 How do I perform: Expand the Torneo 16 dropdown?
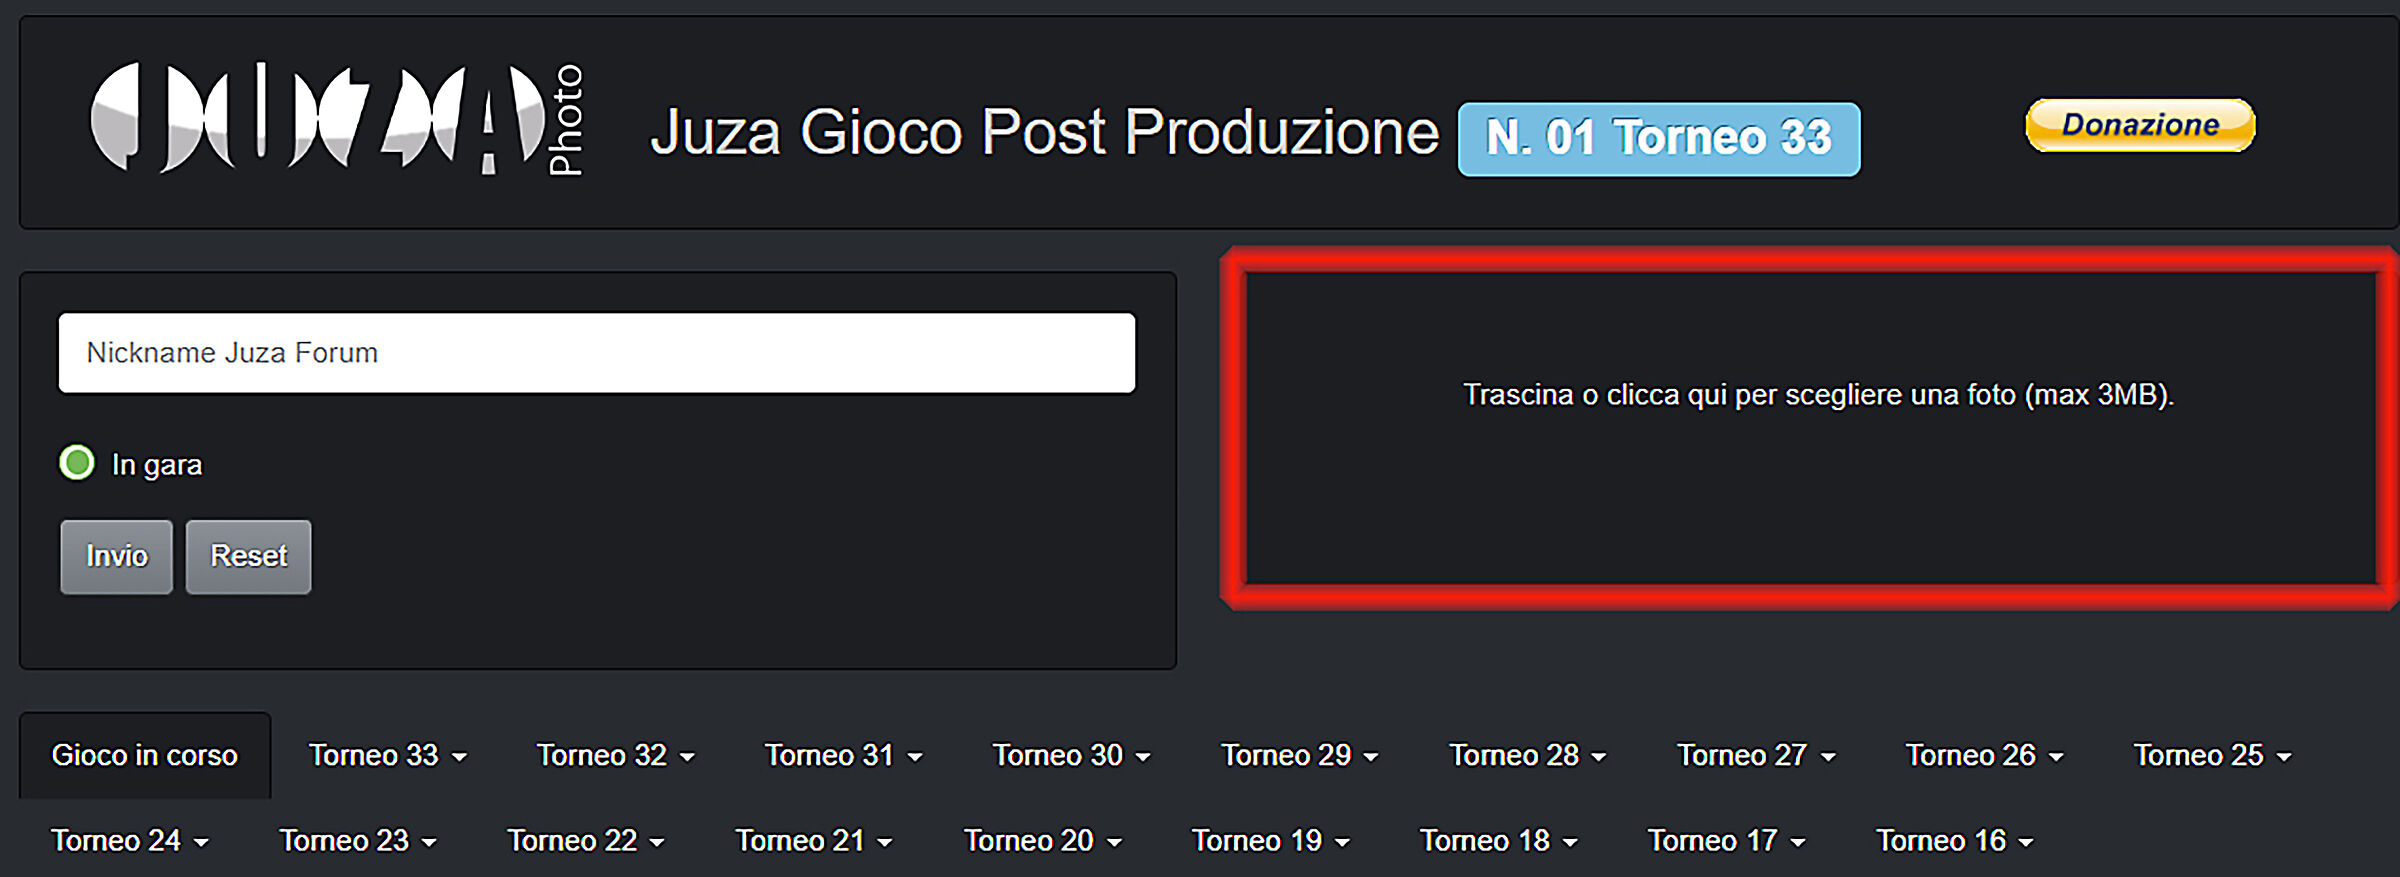pyautogui.click(x=1954, y=841)
